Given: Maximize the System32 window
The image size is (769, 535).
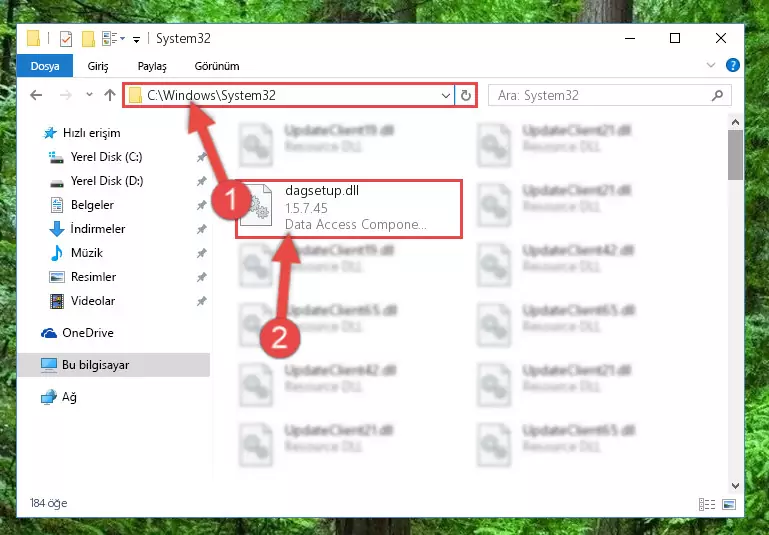Looking at the screenshot, I should (x=675, y=38).
